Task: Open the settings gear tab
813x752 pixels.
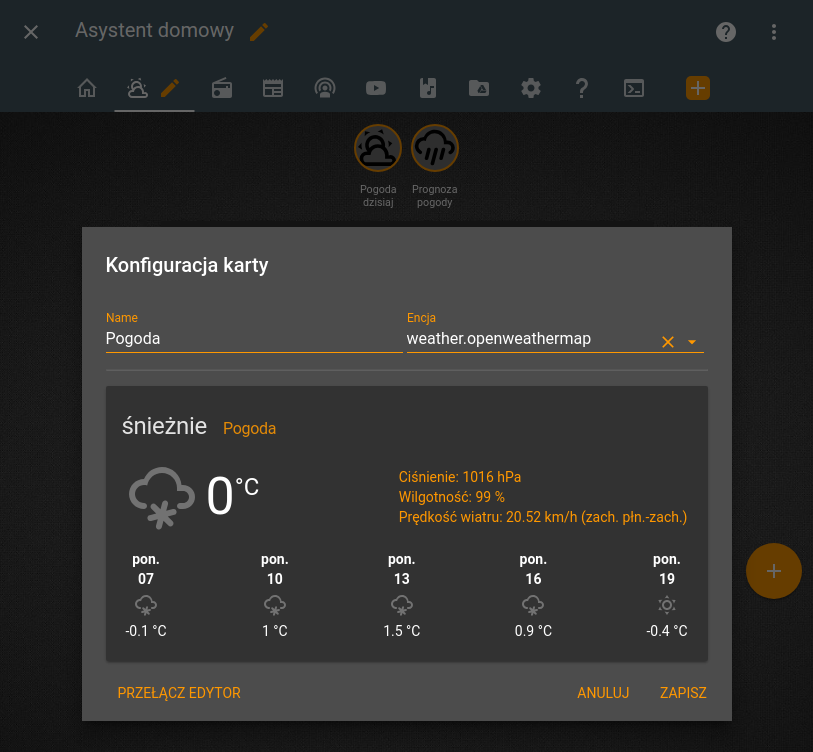Action: coord(531,88)
